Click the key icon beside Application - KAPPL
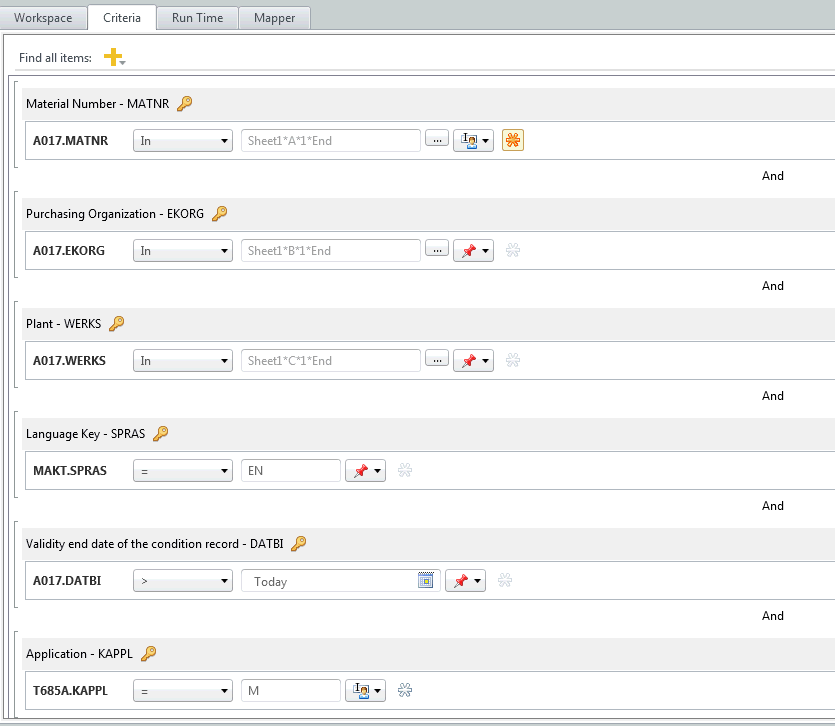 (x=149, y=654)
